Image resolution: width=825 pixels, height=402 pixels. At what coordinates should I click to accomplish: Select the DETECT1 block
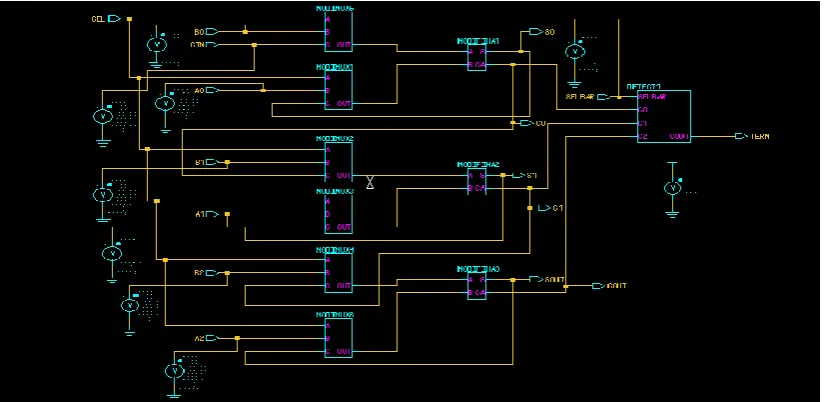click(x=663, y=116)
